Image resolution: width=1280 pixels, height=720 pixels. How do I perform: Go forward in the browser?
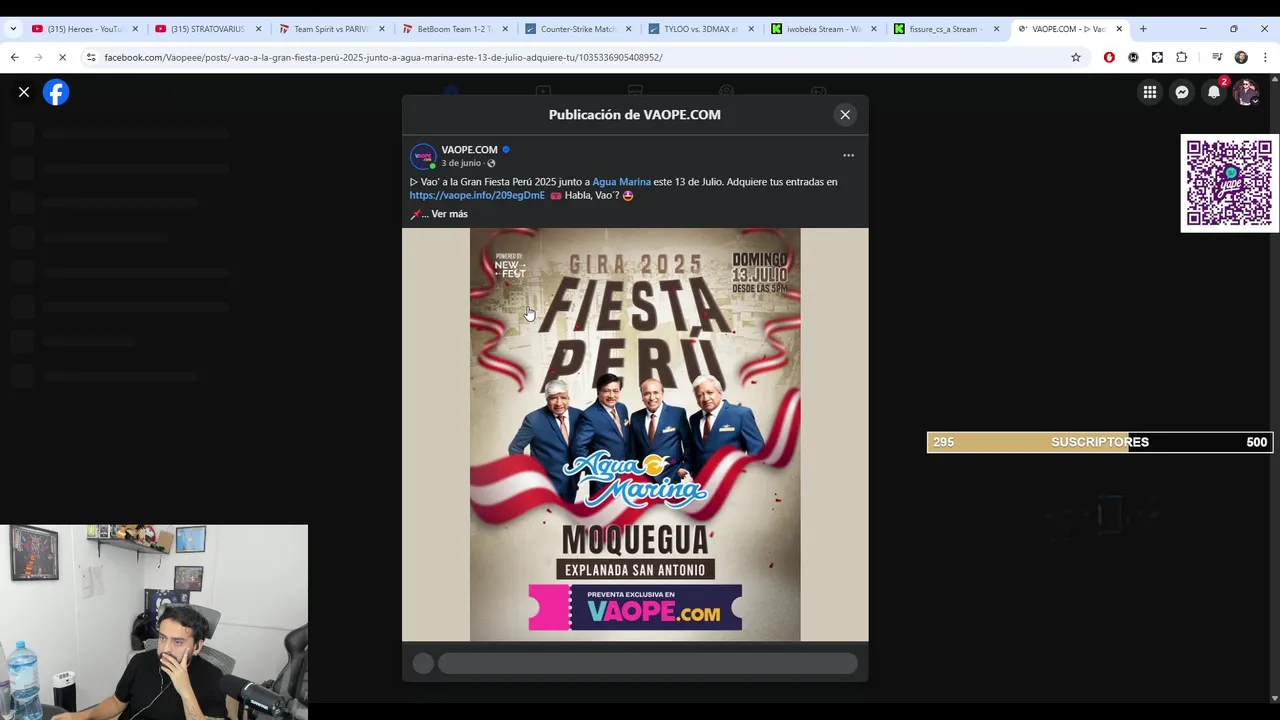click(38, 57)
